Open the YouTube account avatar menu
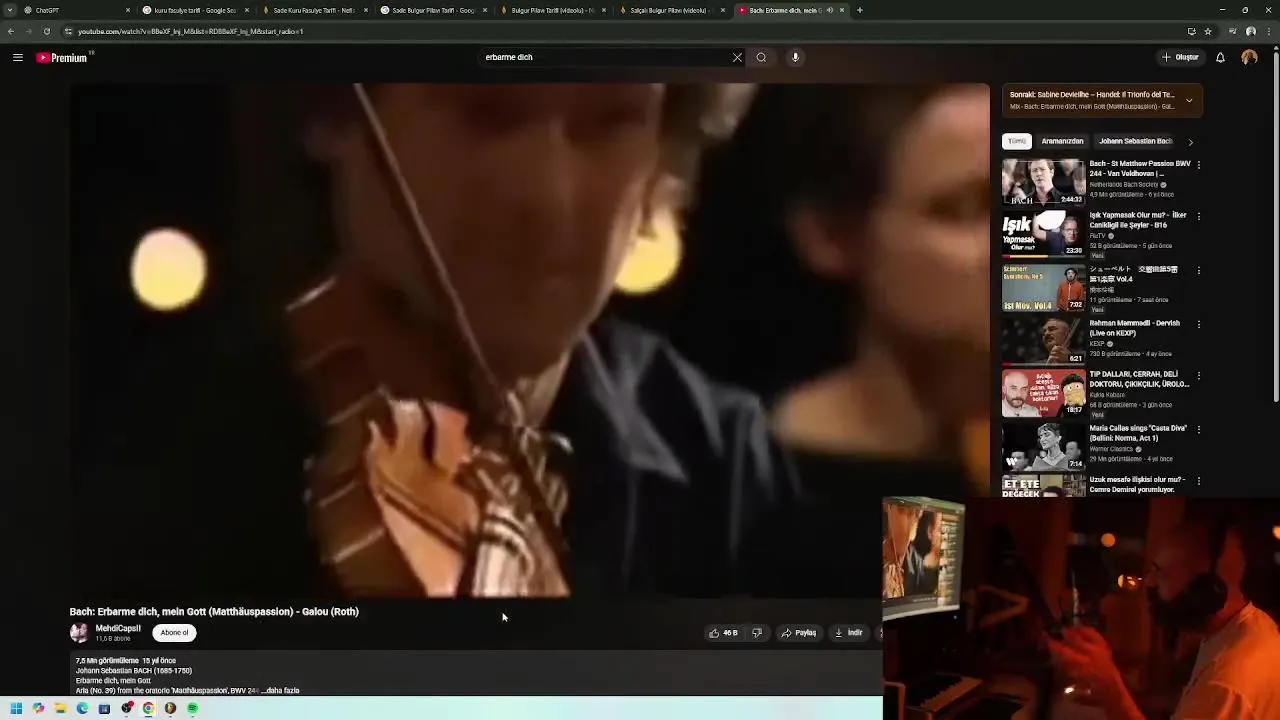Viewport: 1280px width, 720px height. coord(1249,57)
